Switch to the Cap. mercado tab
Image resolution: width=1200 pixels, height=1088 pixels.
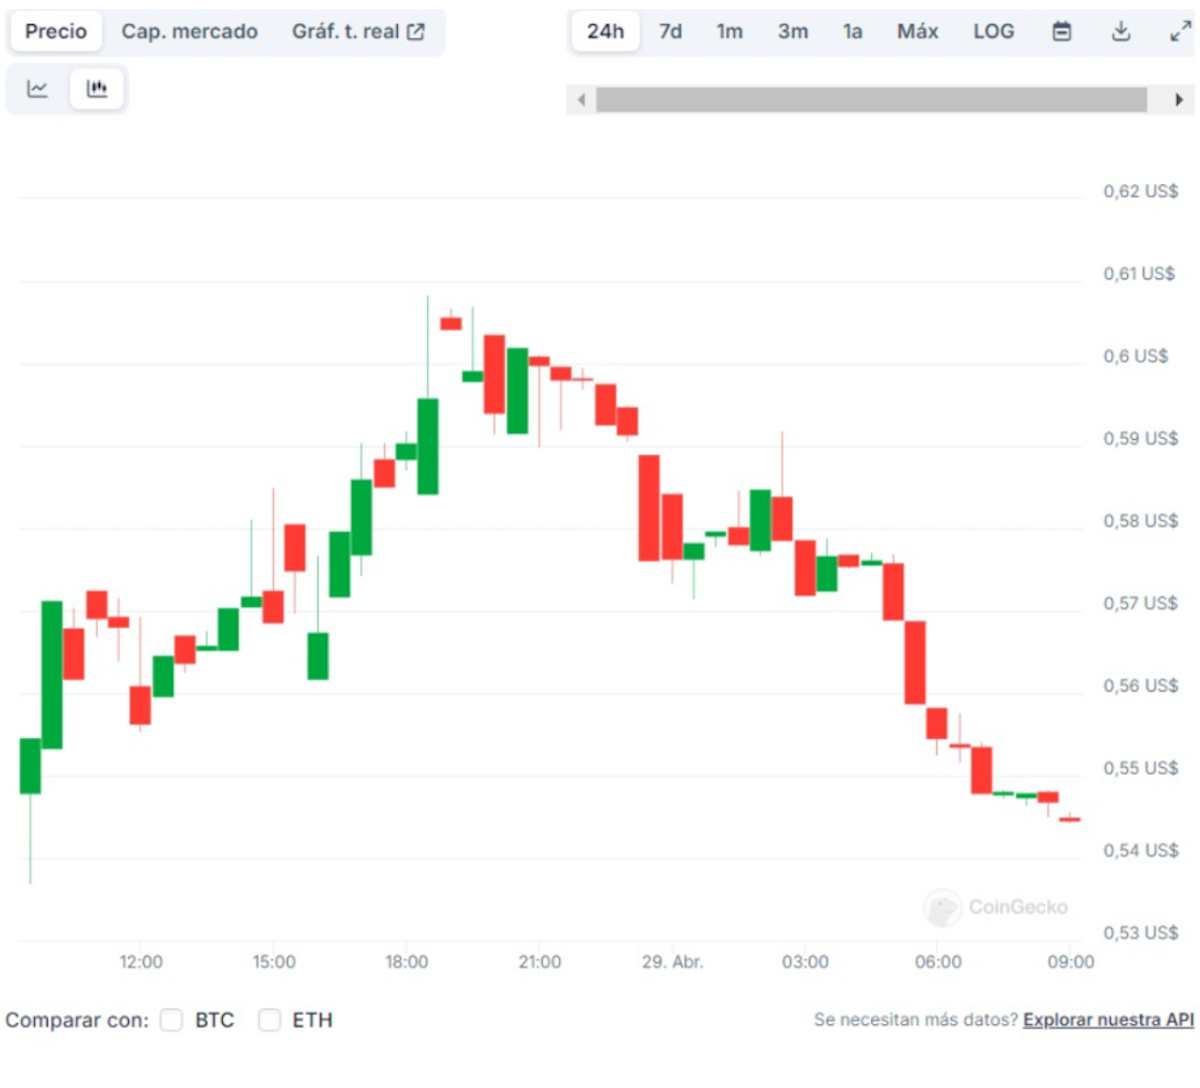pos(189,31)
